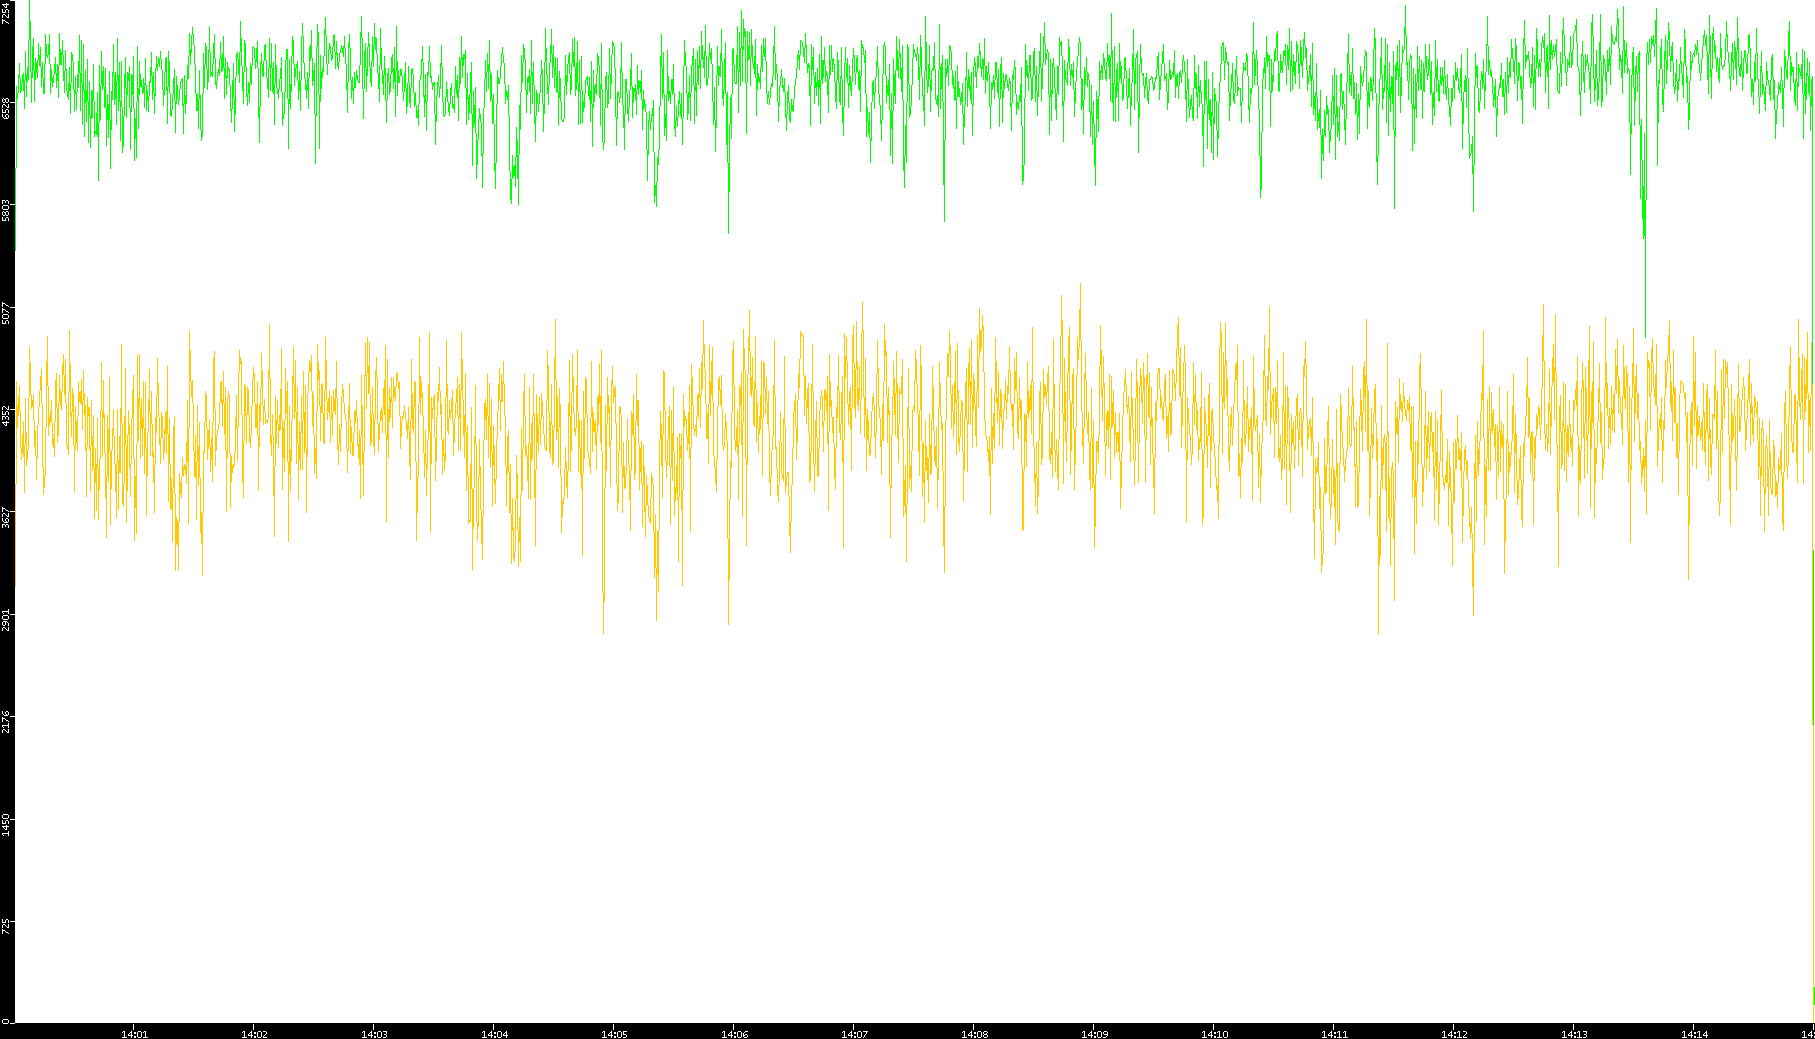
Task: Click the 14:13 time axis label
Action: pyautogui.click(x=1574, y=1034)
